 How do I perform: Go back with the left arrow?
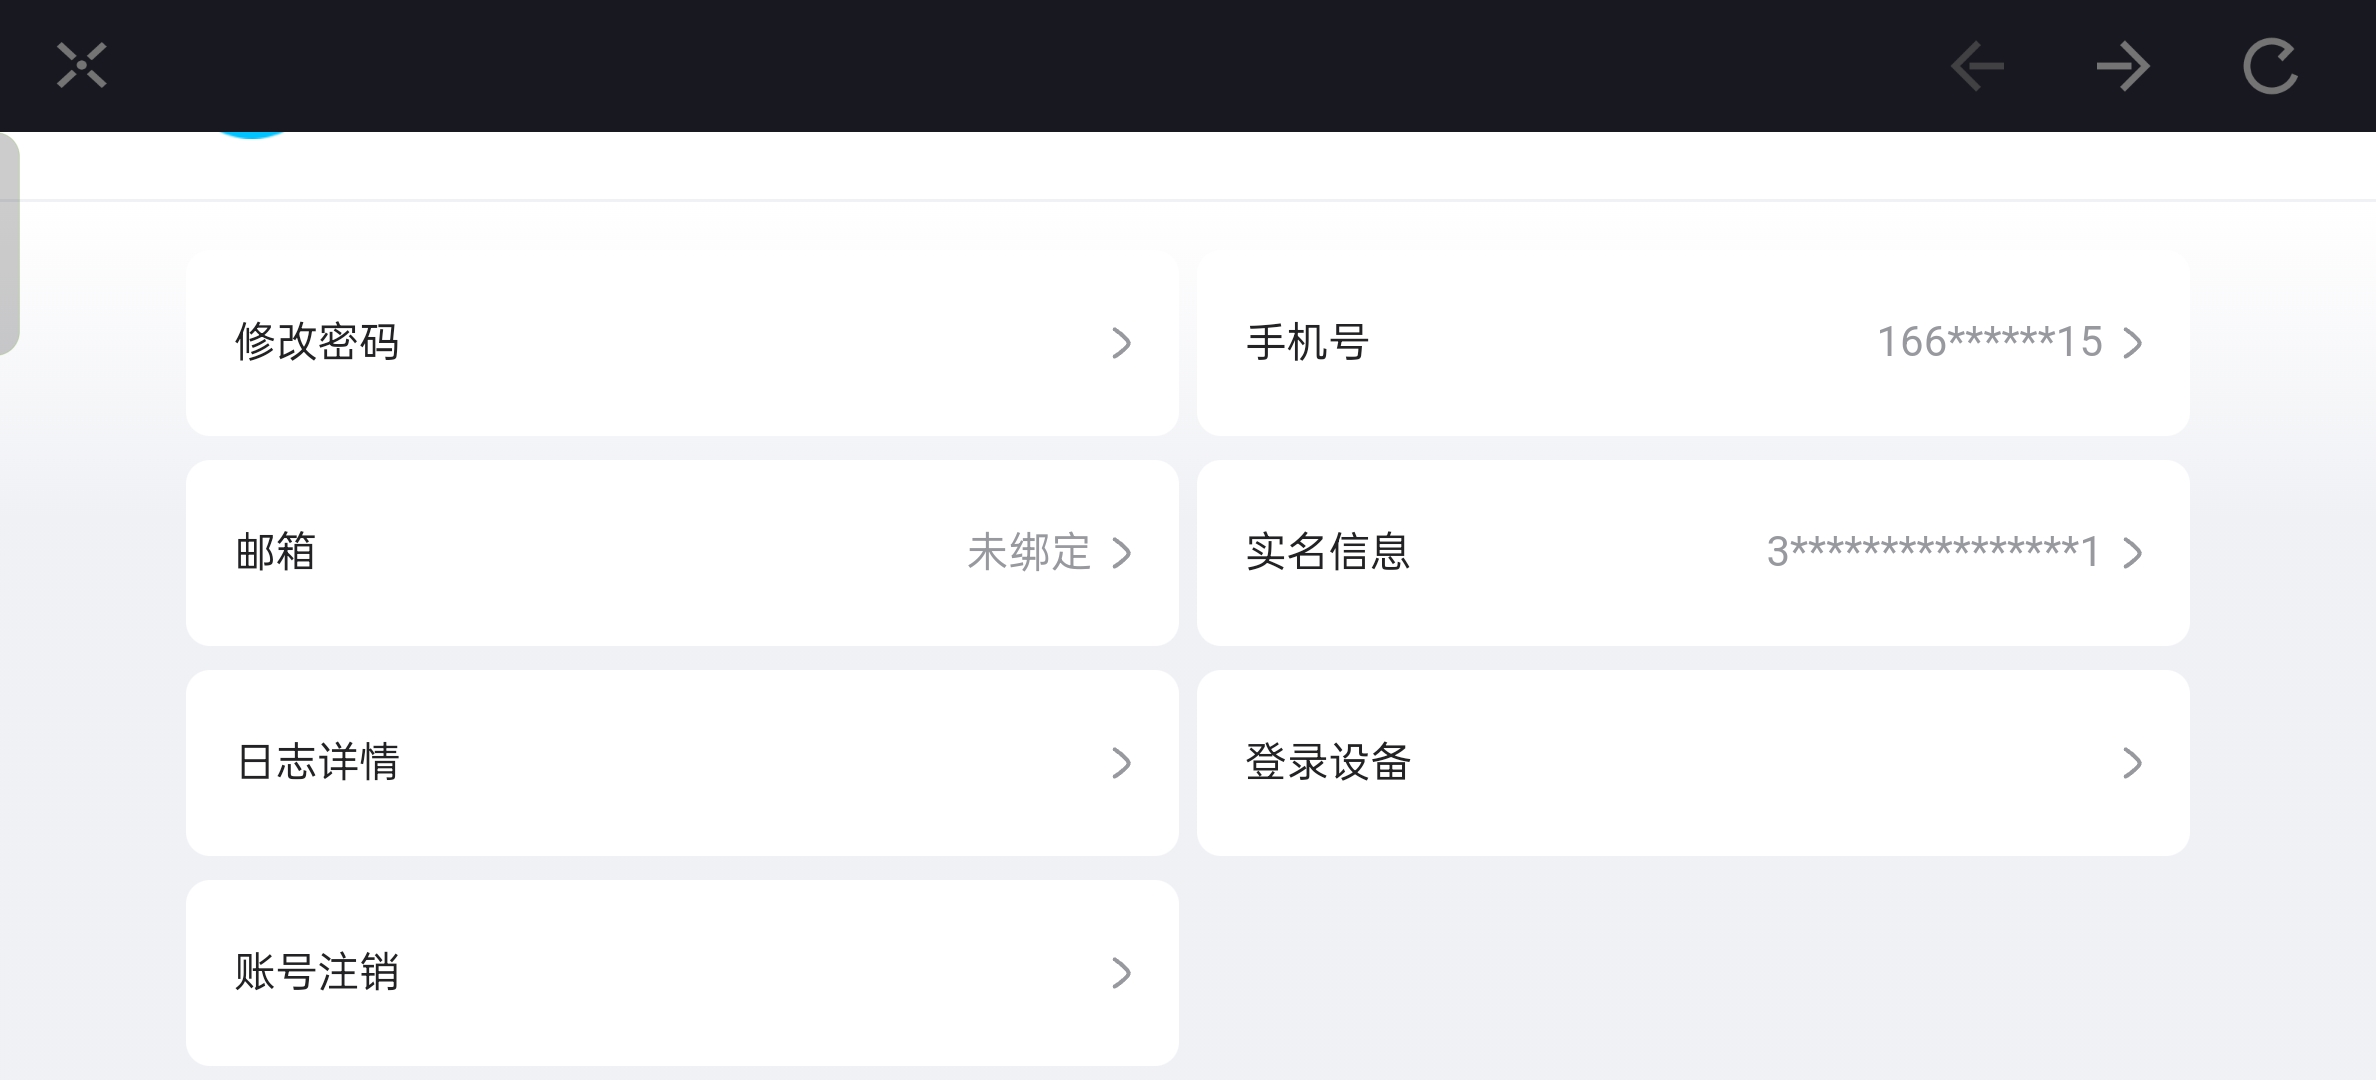1977,67
